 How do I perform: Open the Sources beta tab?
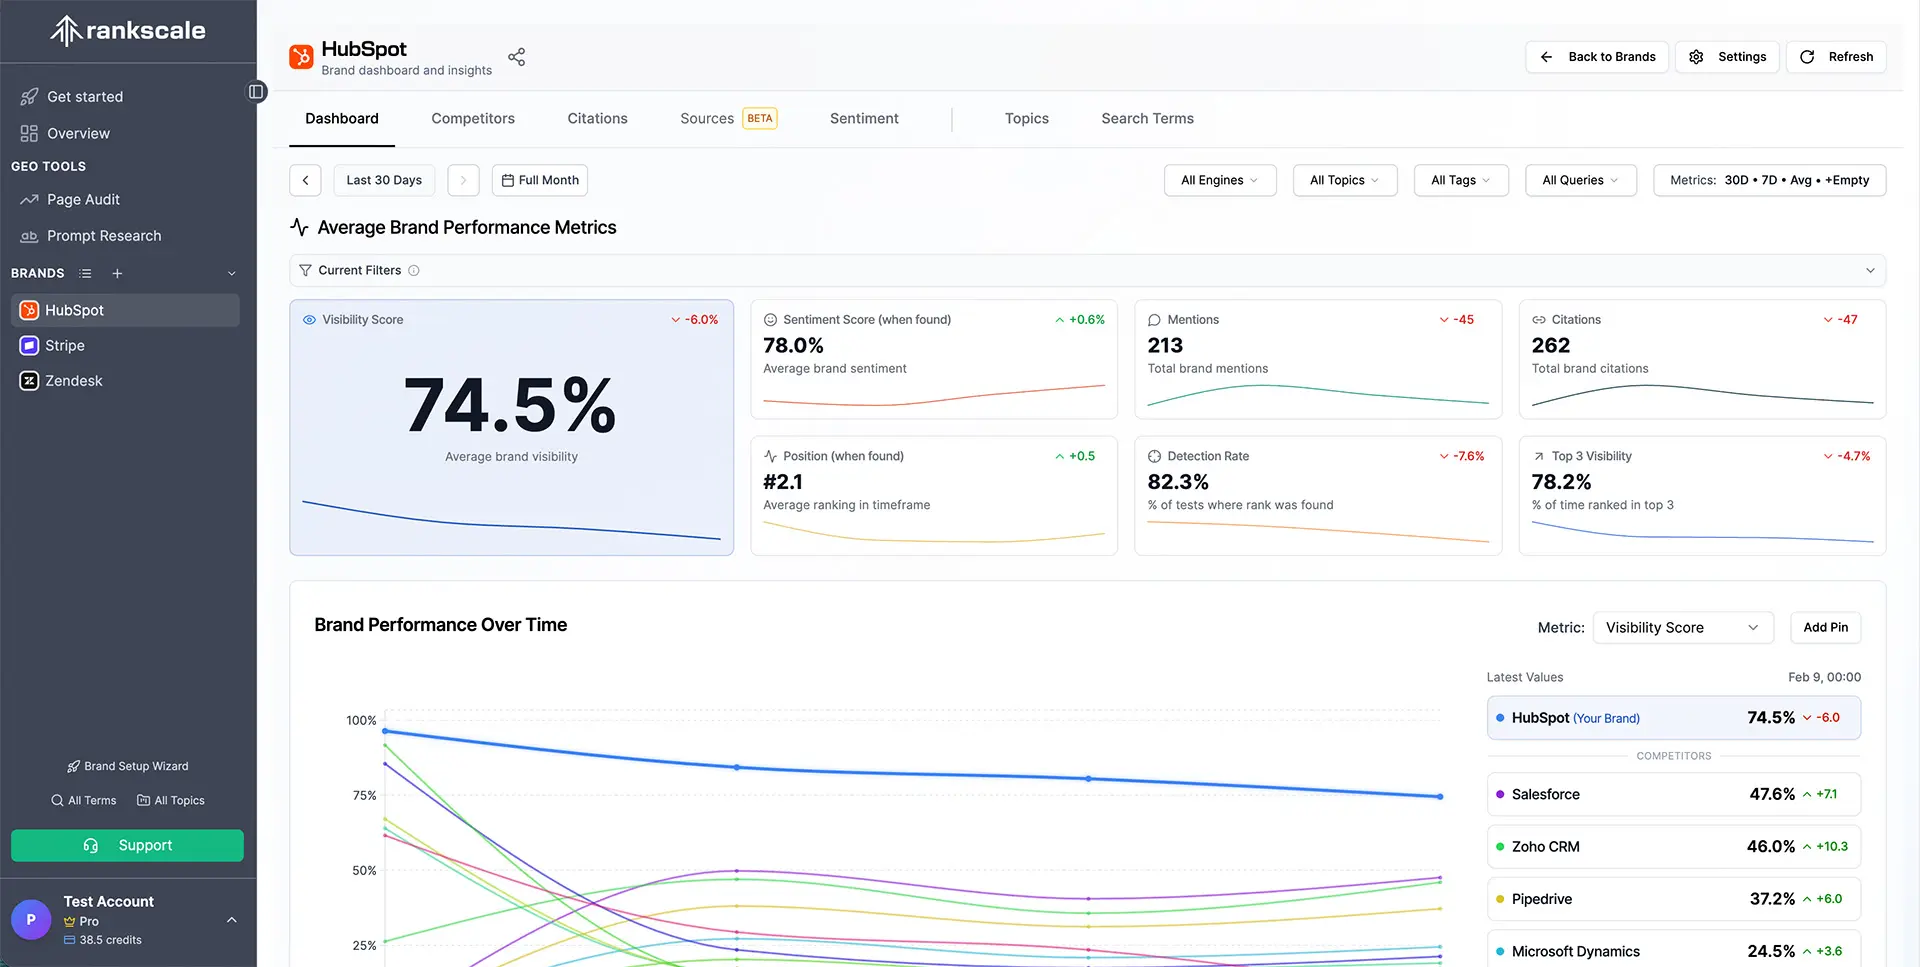tap(706, 118)
